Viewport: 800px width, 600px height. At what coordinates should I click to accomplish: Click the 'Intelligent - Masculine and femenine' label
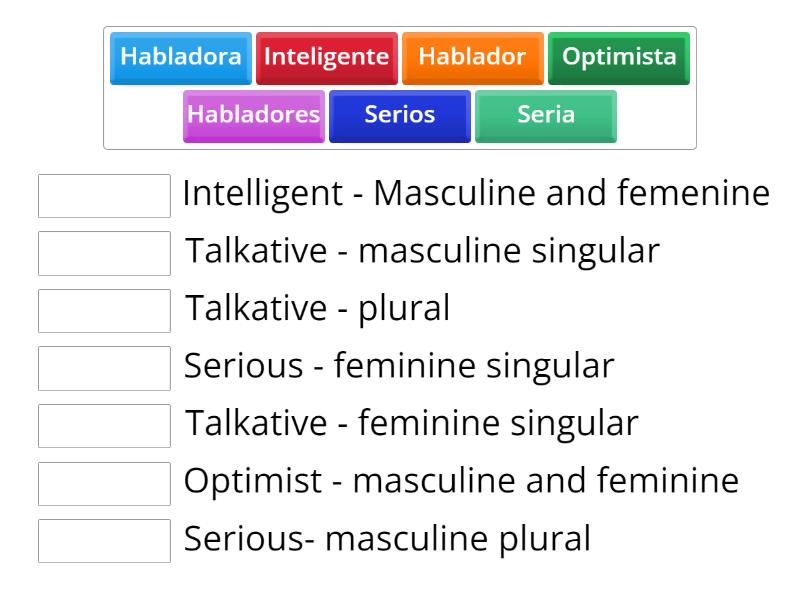click(x=475, y=194)
